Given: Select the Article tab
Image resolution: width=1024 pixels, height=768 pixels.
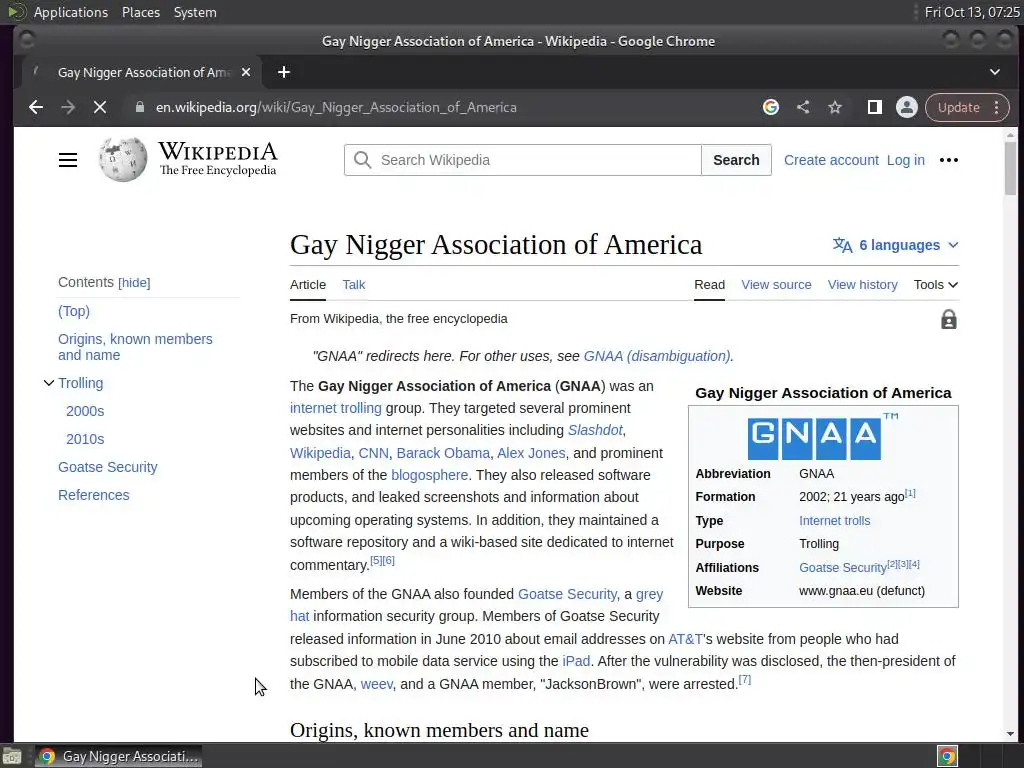Looking at the screenshot, I should (308, 285).
